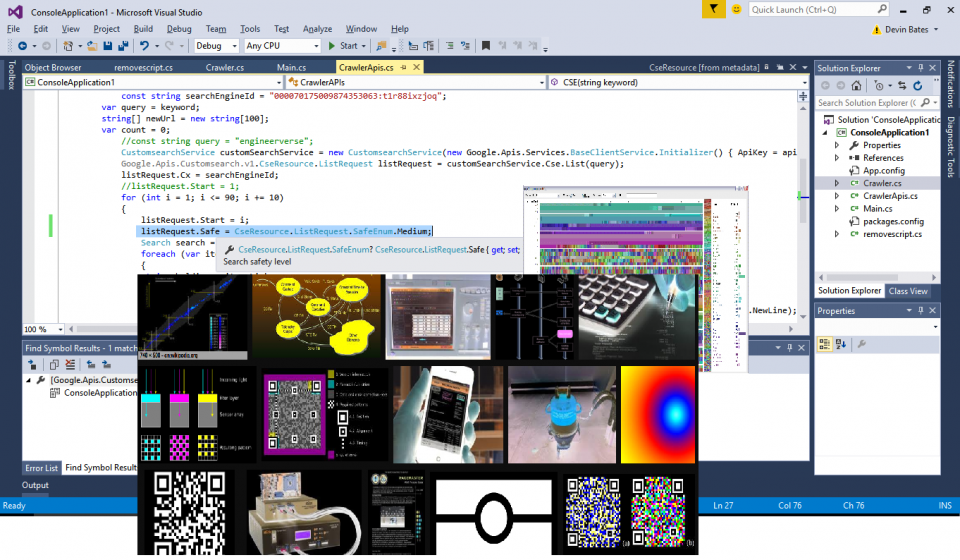Screen dimensions: 960x560
Task: Open the Analyze menu
Action: 317,29
